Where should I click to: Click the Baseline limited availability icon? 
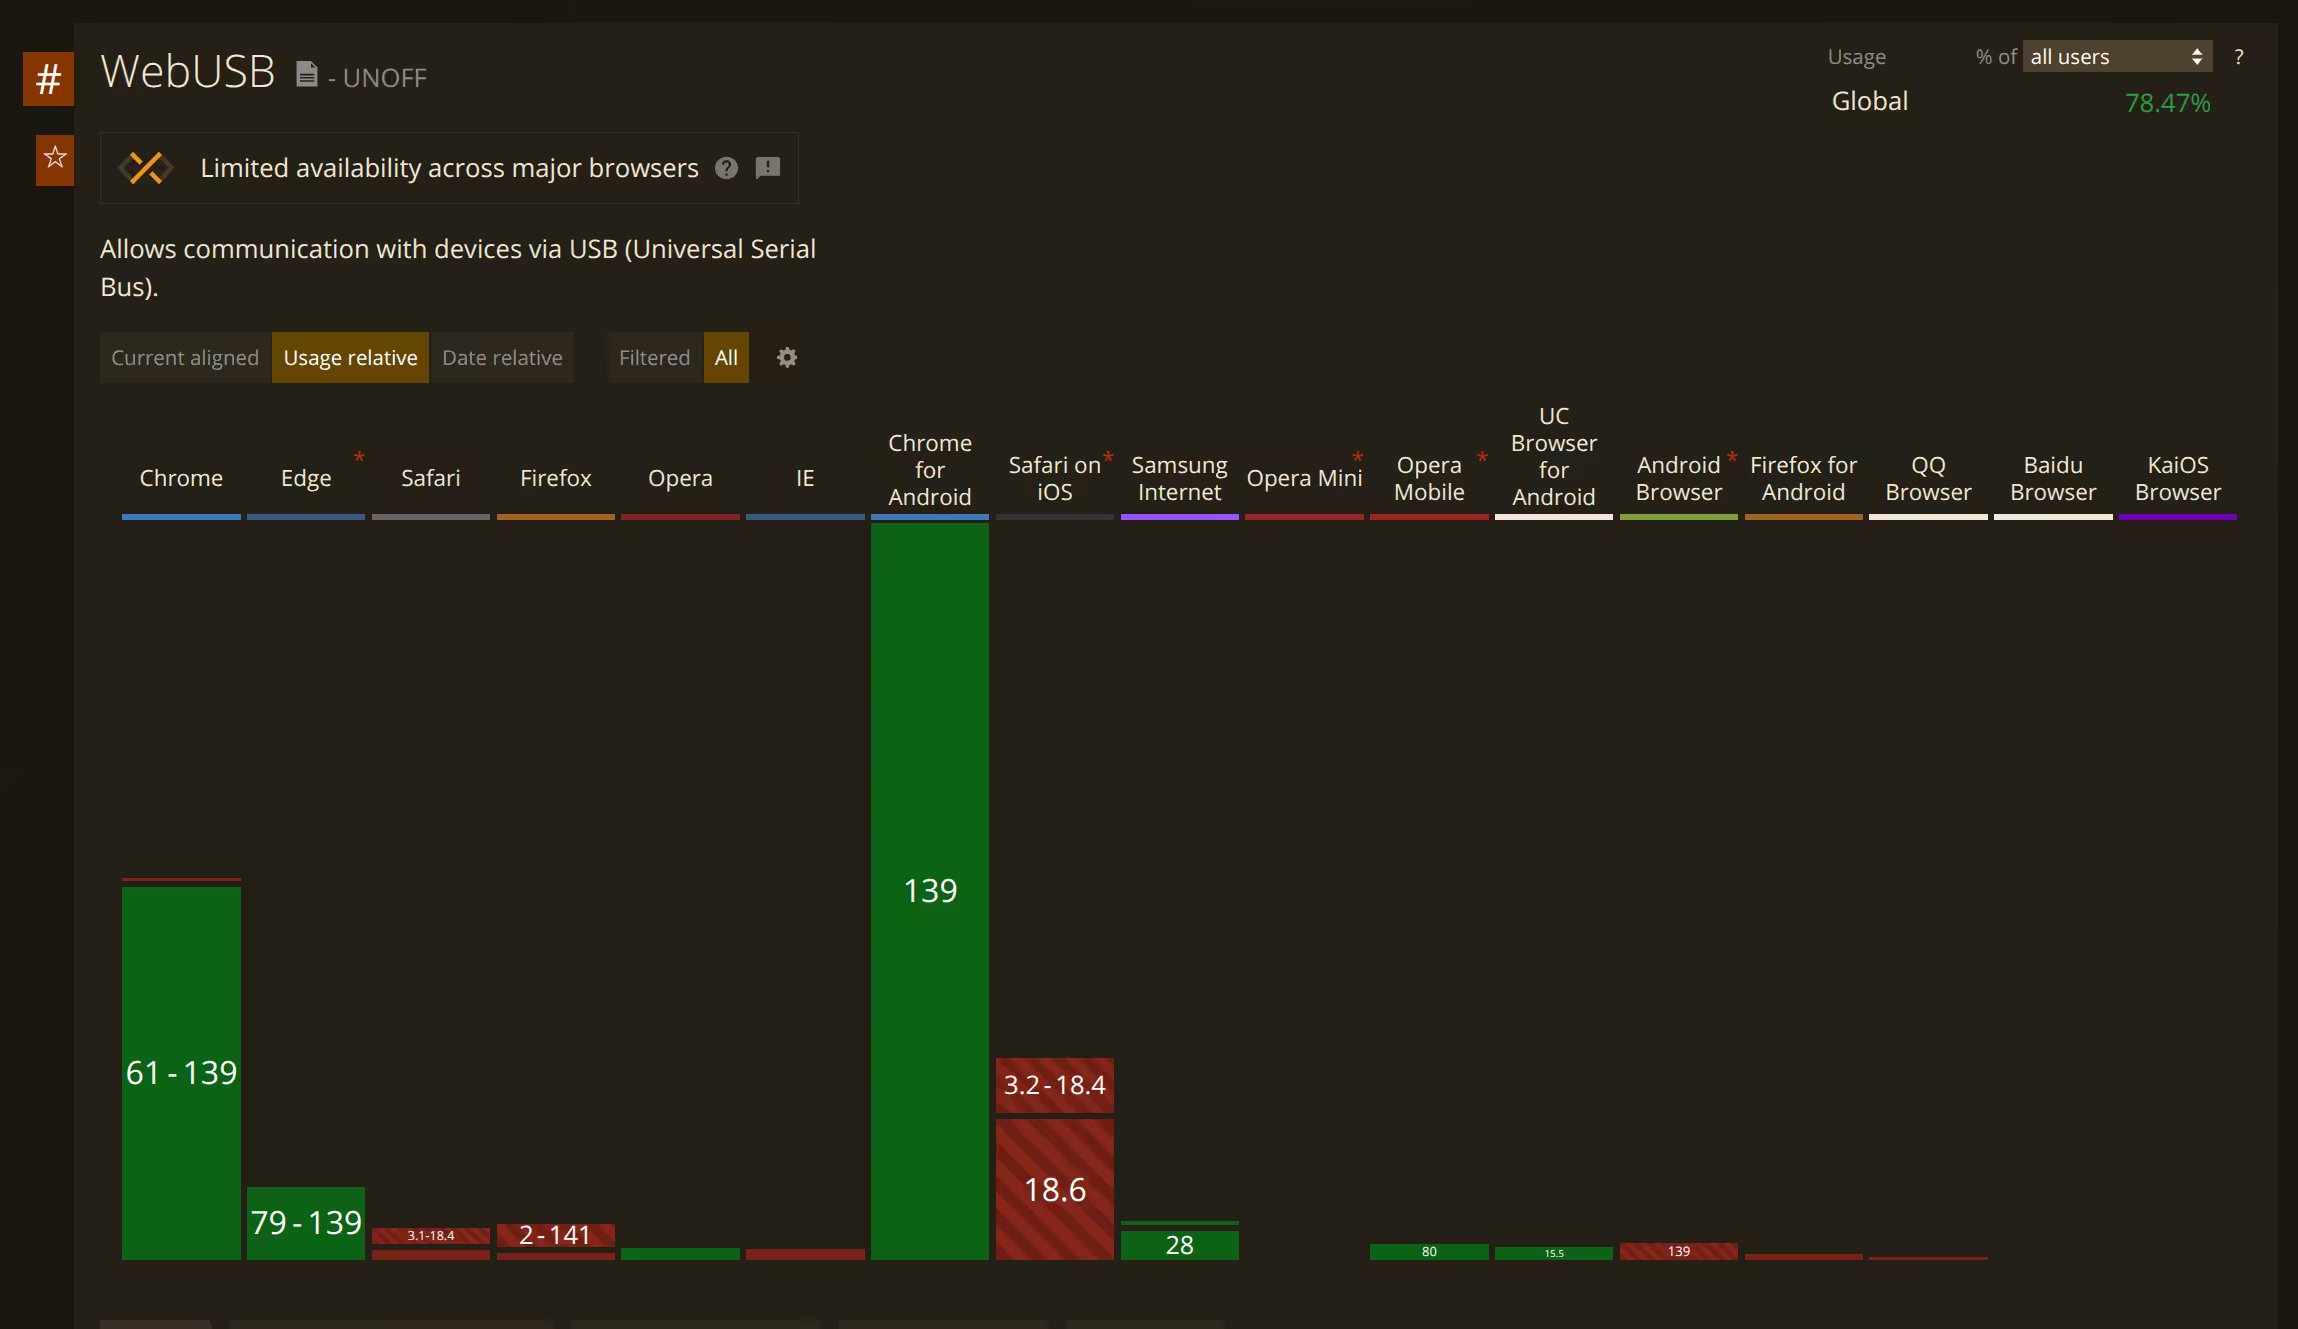point(146,168)
